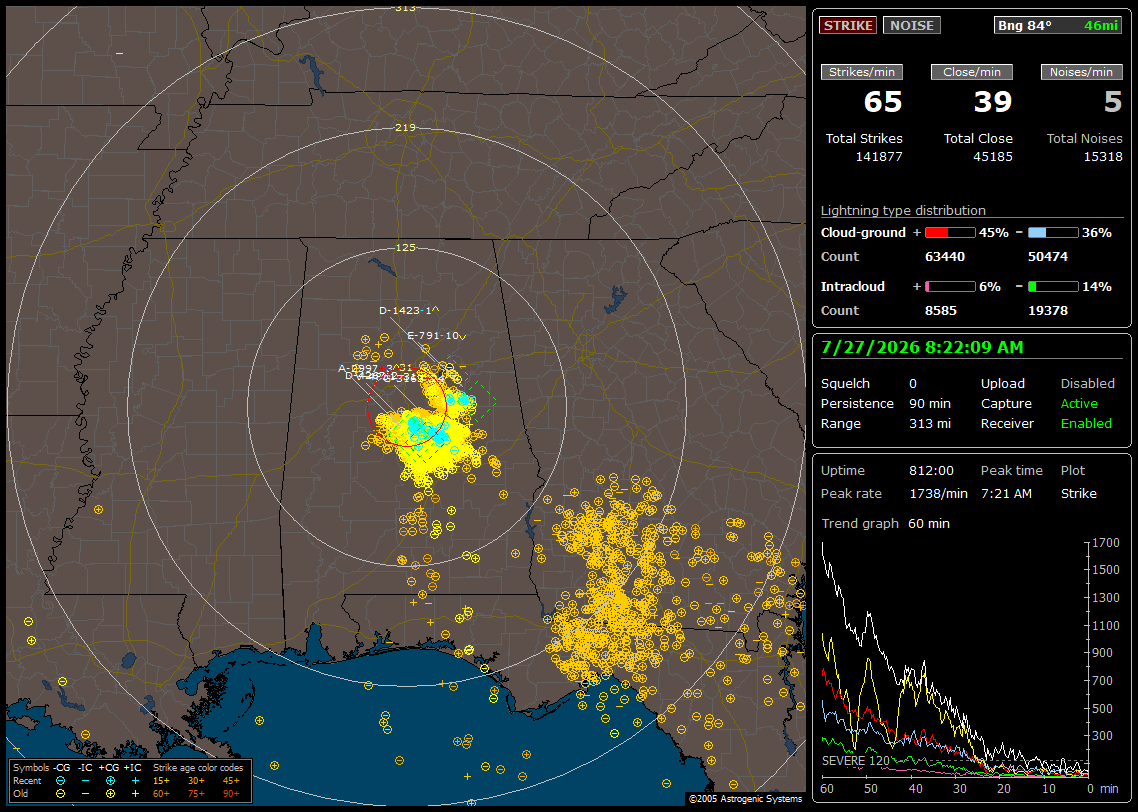Click the Receiver status Enabled
Image resolution: width=1138 pixels, height=812 pixels.
1086,424
